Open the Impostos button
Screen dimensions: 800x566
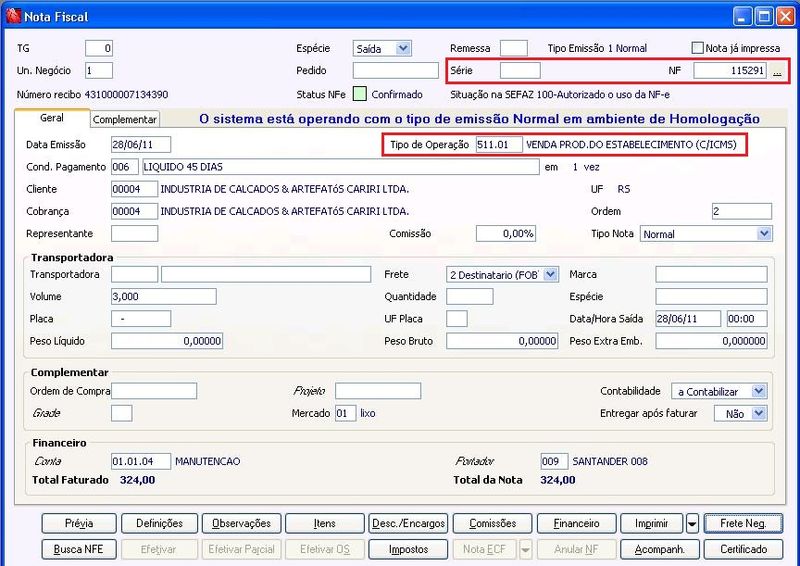point(408,550)
